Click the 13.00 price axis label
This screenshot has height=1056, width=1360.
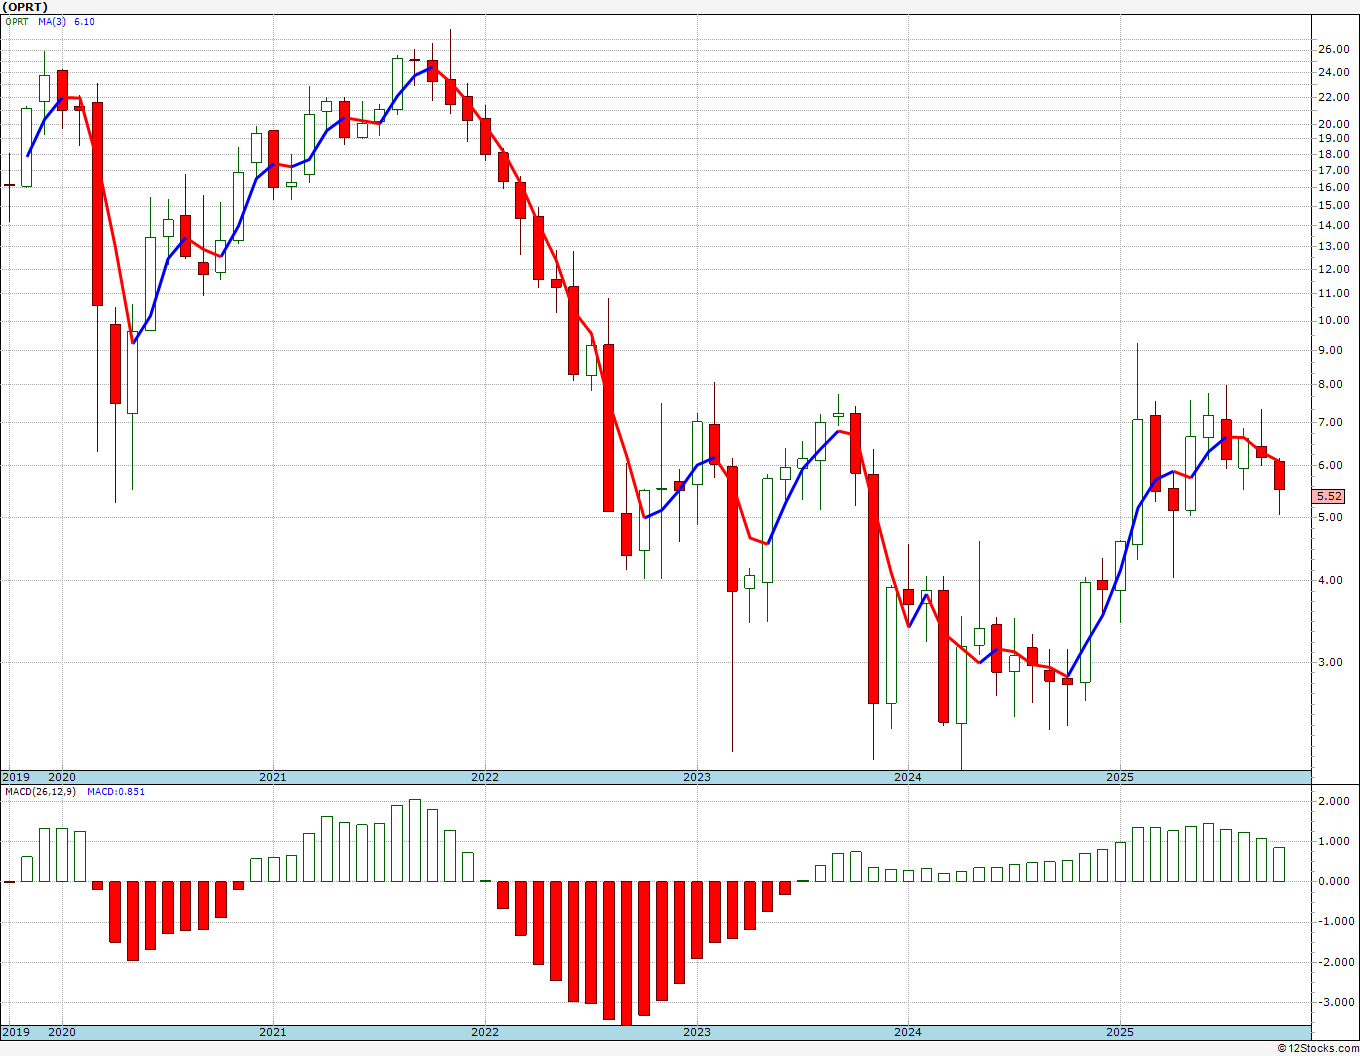point(1332,247)
